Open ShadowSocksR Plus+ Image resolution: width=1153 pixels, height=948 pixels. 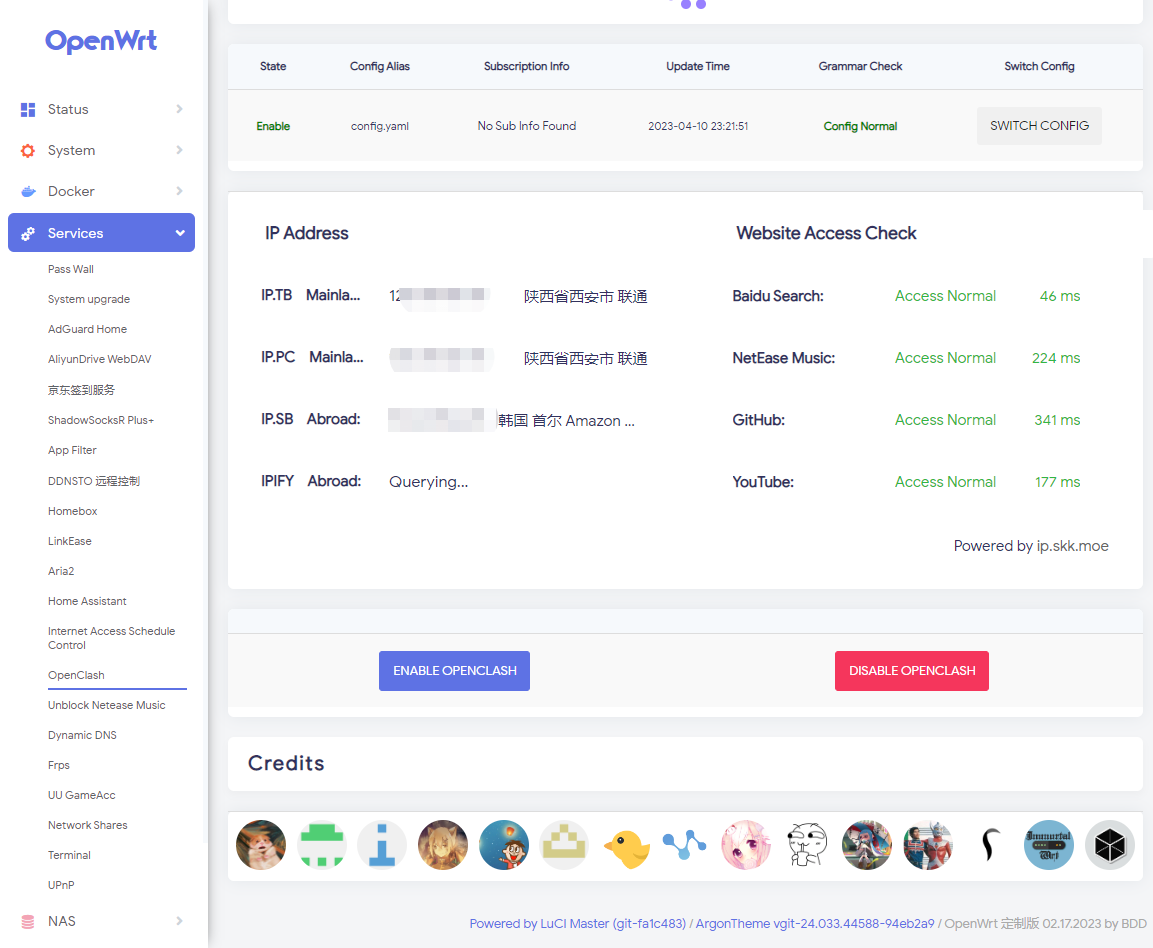point(101,421)
